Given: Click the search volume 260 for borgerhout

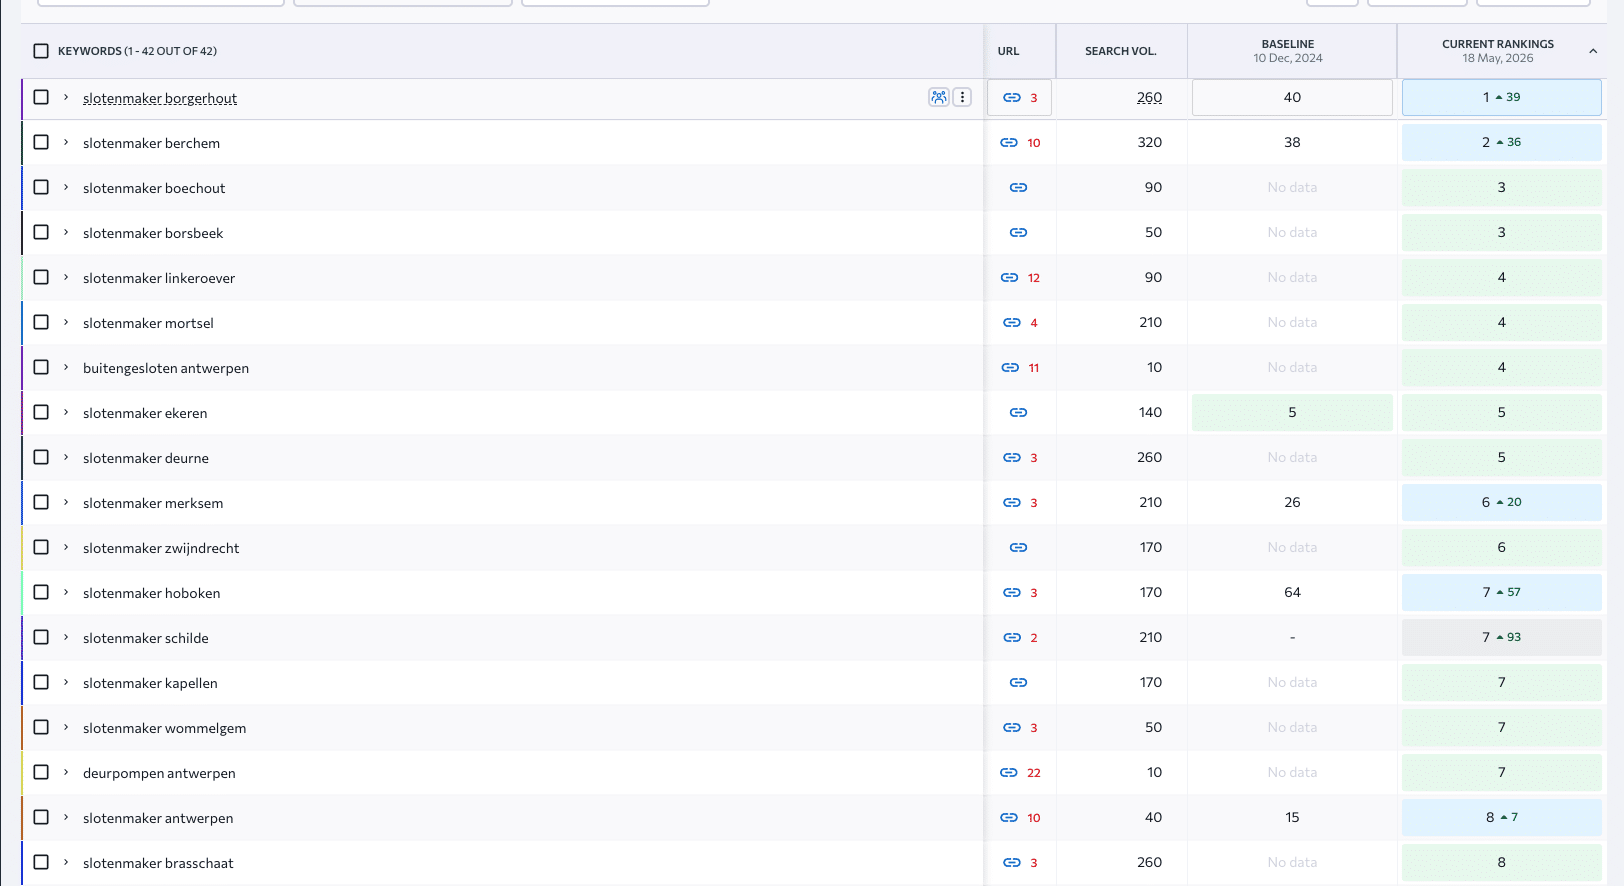Looking at the screenshot, I should click(1149, 98).
